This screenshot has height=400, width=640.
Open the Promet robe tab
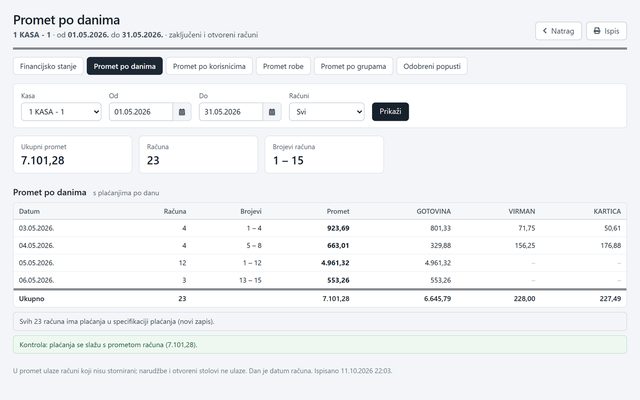click(x=283, y=66)
